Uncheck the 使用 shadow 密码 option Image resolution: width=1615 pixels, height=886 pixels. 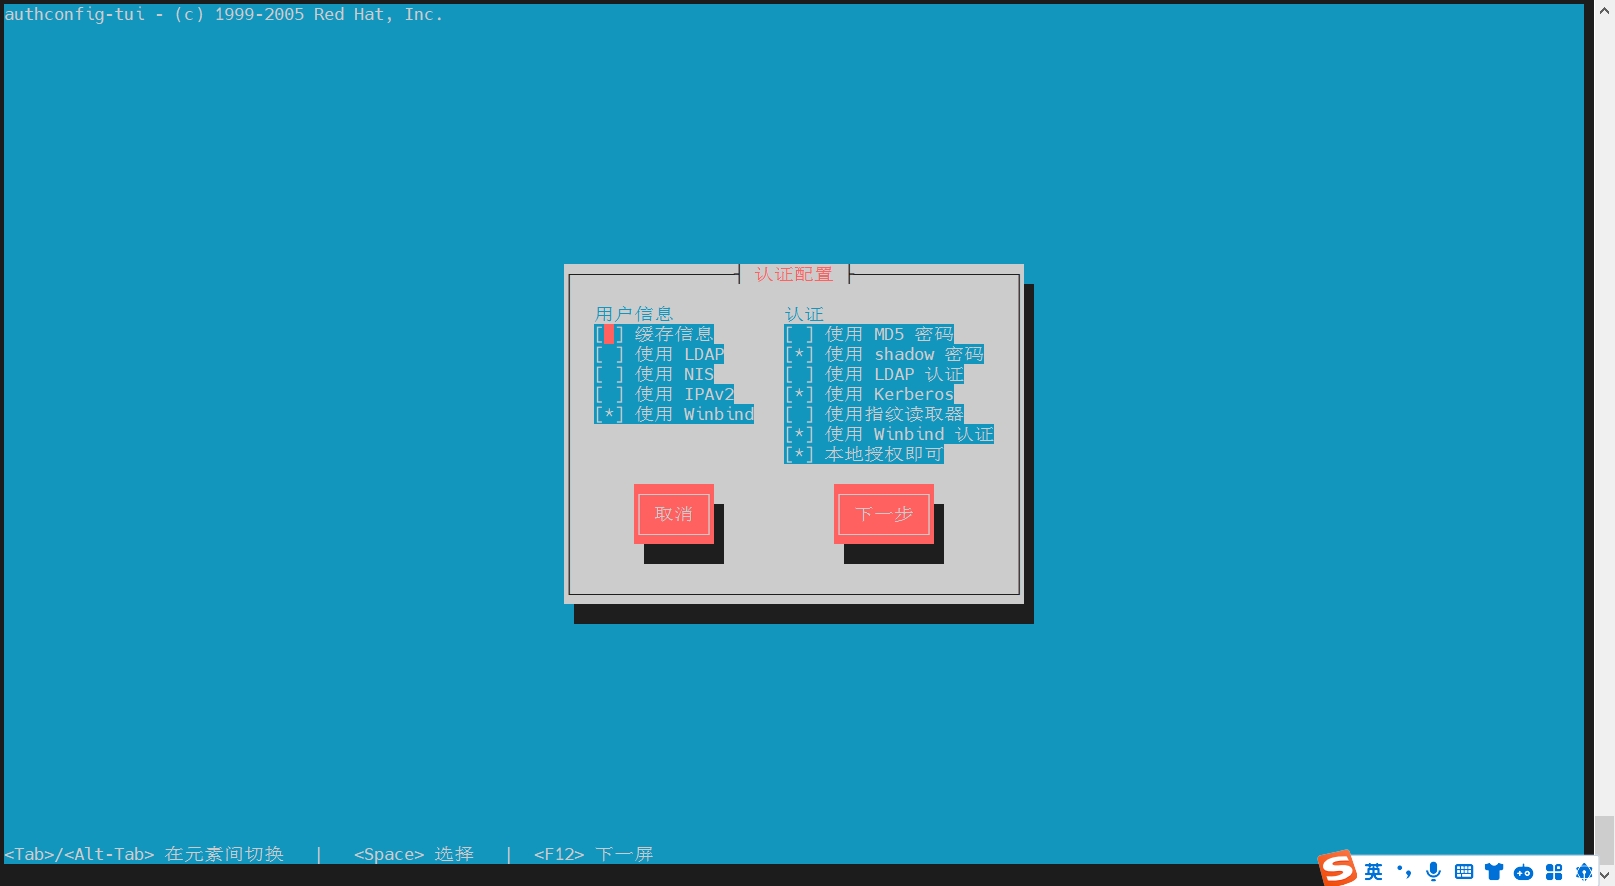point(799,354)
